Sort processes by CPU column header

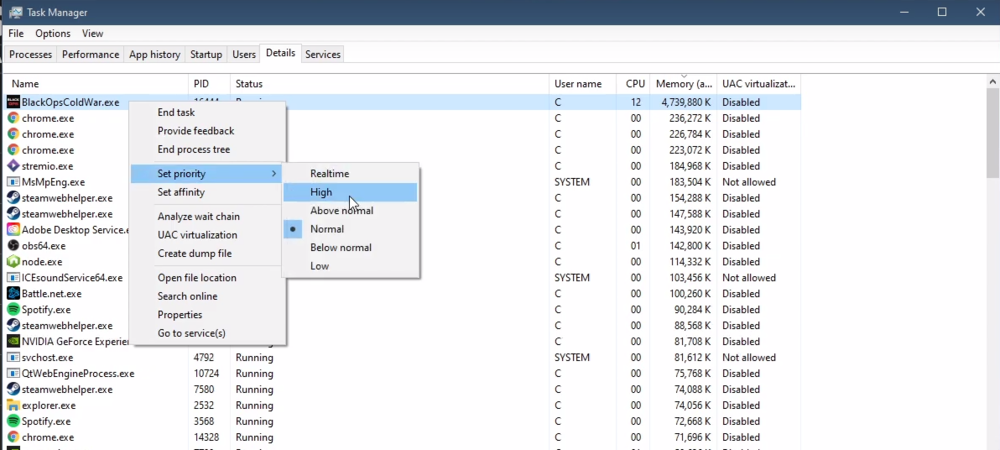point(635,84)
